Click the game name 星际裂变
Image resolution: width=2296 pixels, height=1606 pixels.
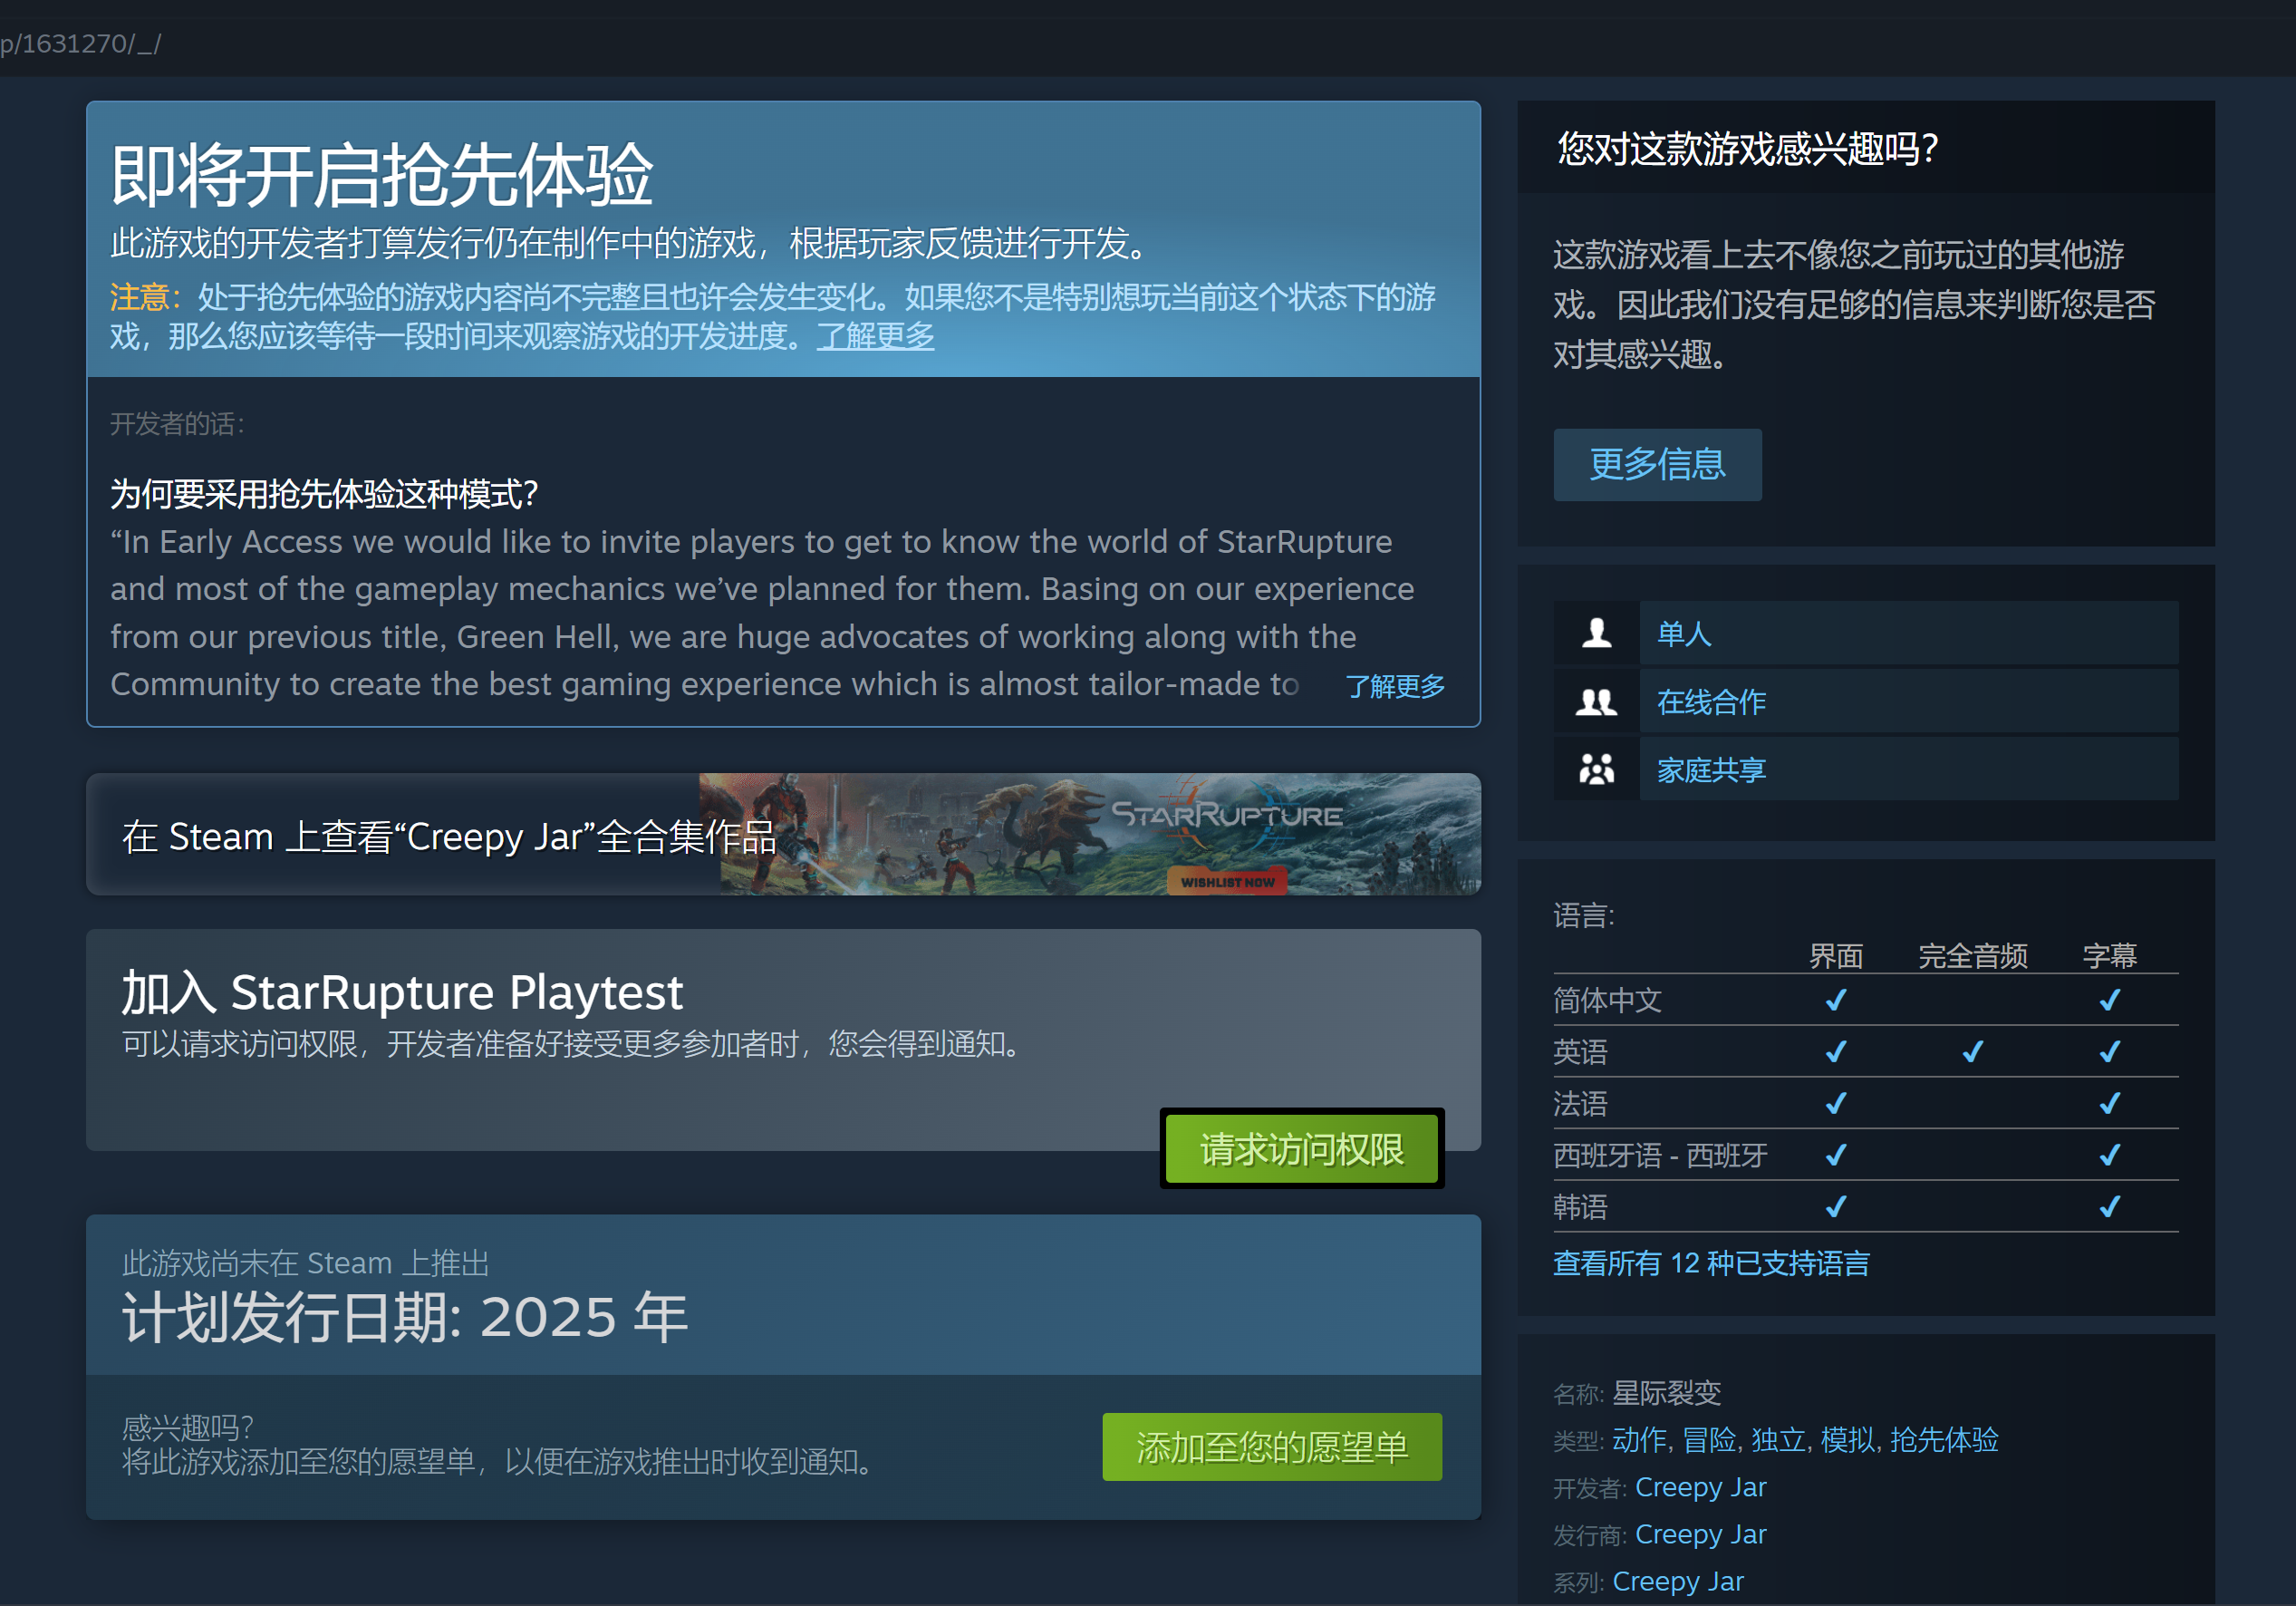point(1667,1393)
